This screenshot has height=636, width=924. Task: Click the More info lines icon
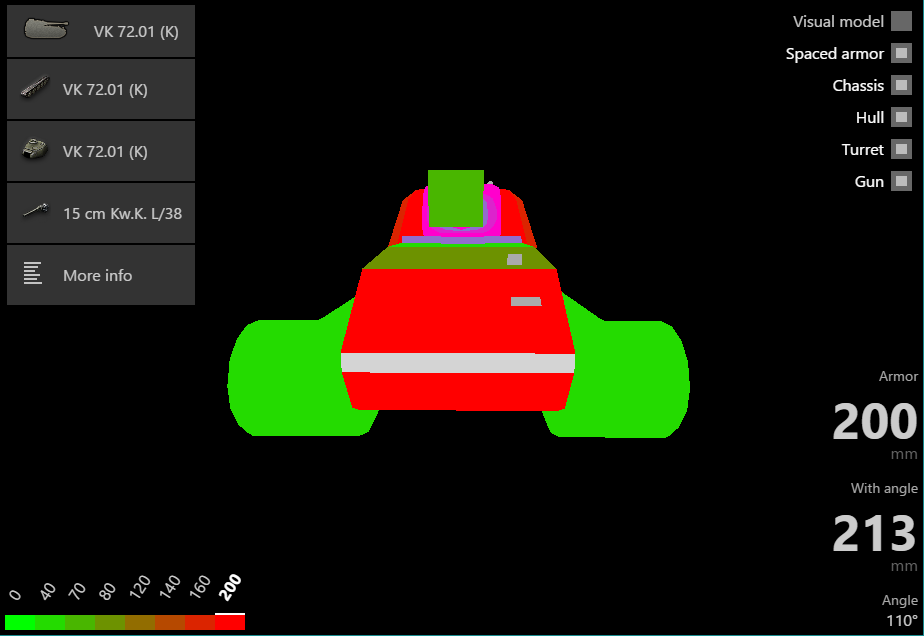(x=32, y=273)
